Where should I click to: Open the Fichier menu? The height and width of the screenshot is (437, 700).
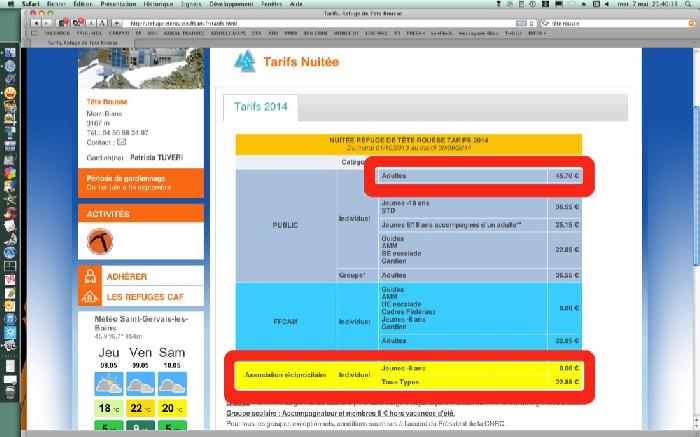(56, 4)
